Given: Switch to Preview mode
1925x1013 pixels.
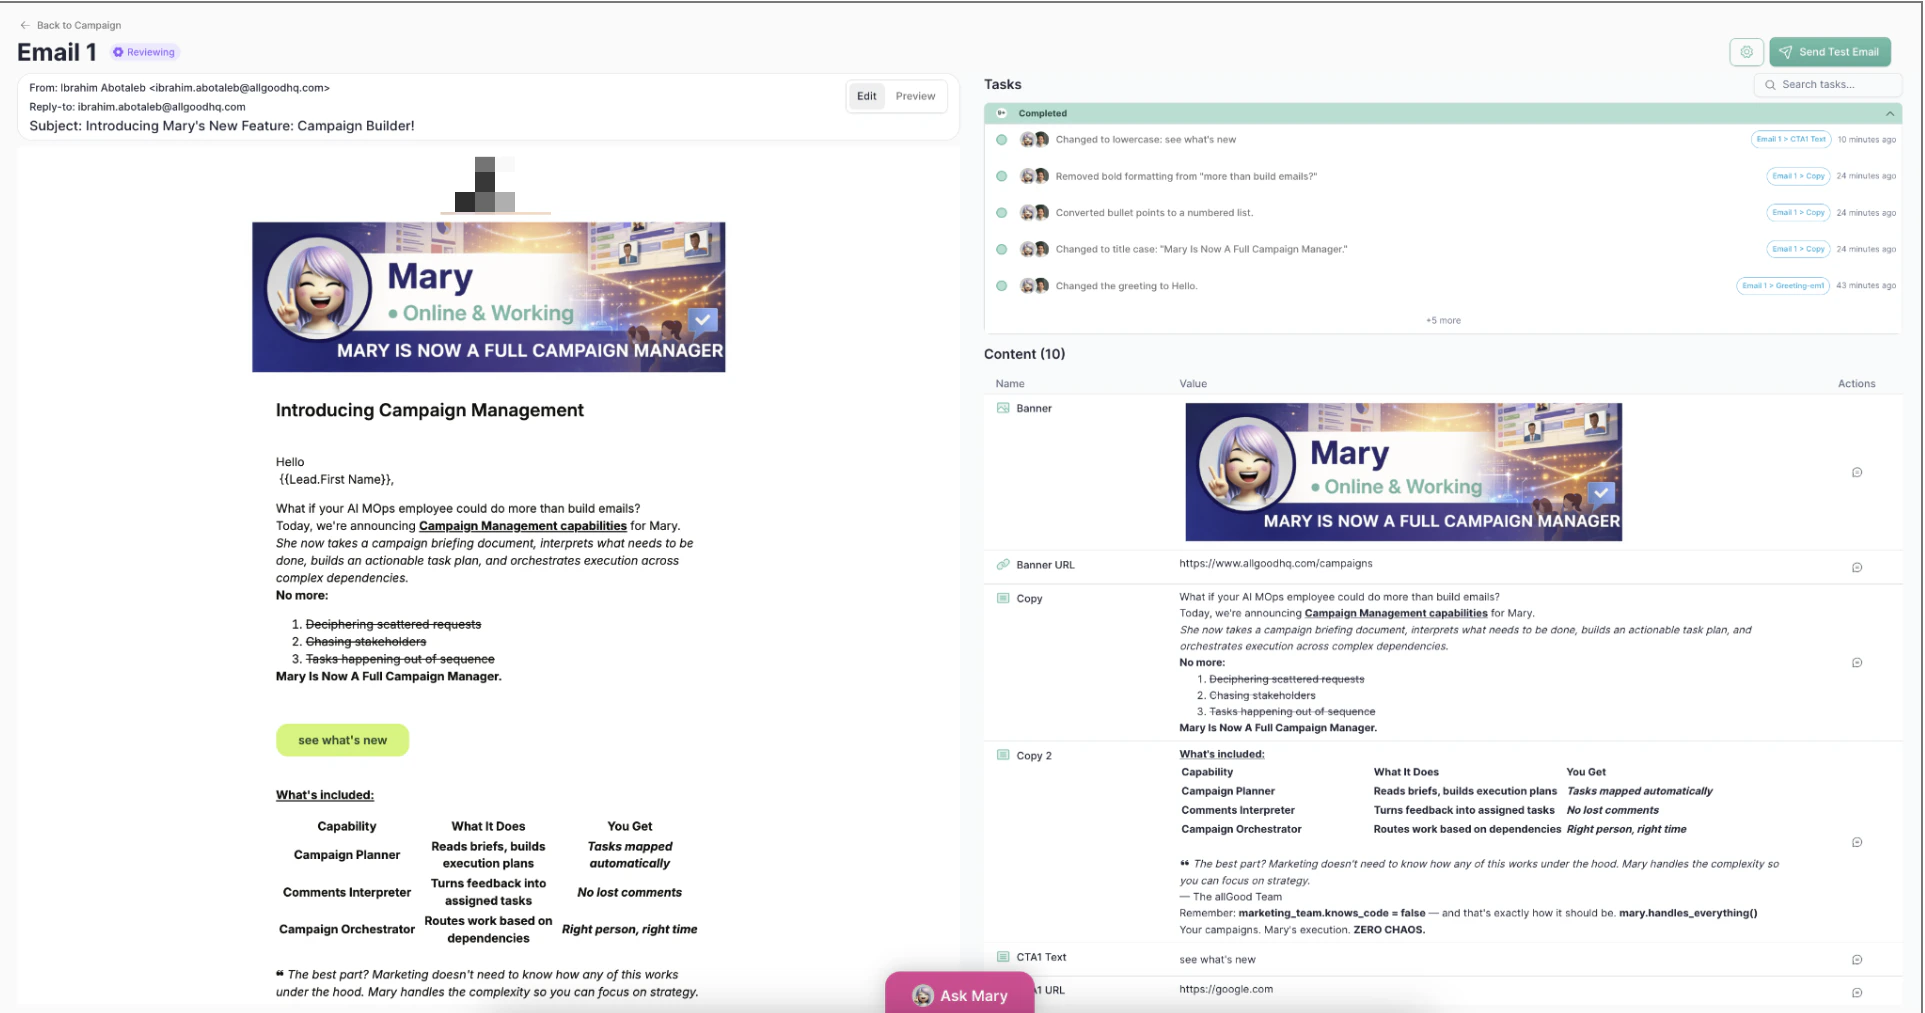Looking at the screenshot, I should [x=915, y=96].
